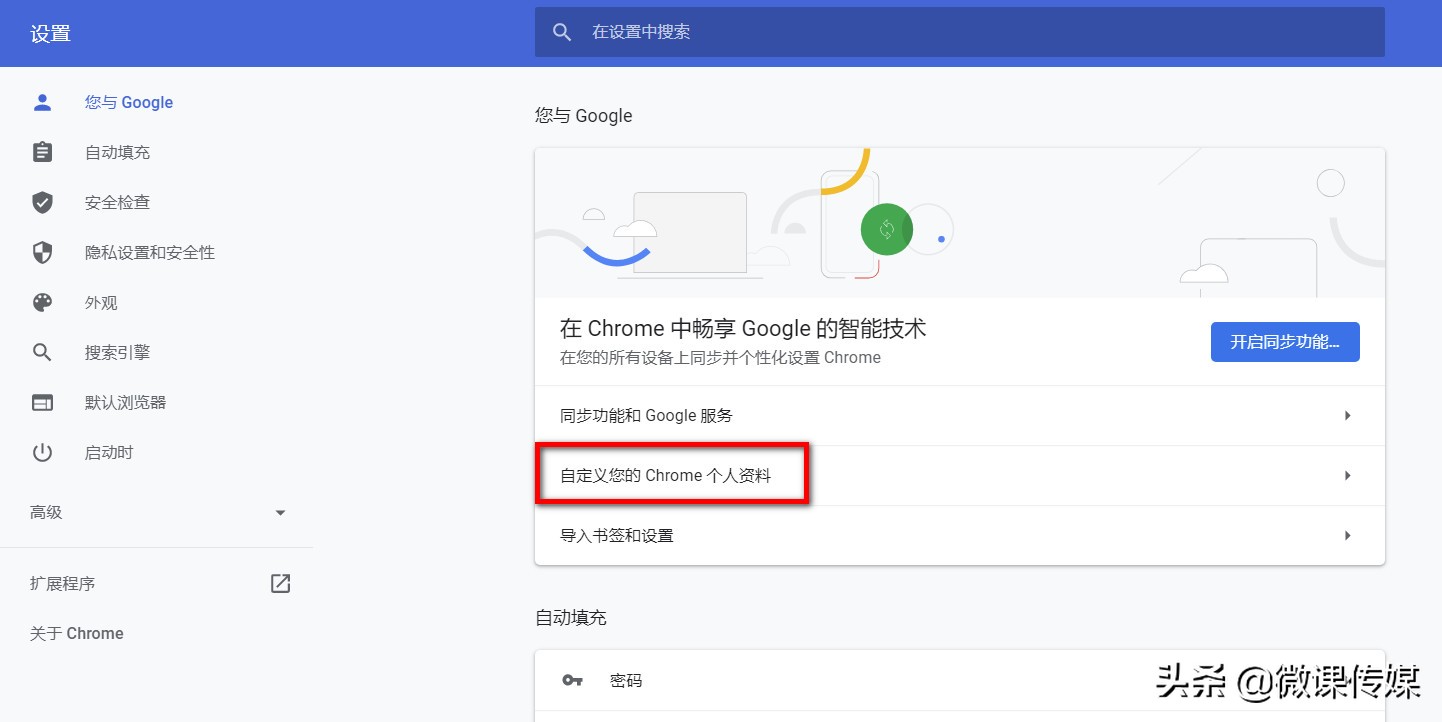
Task: Click the 在设置中搜索 search field
Action: 960,32
